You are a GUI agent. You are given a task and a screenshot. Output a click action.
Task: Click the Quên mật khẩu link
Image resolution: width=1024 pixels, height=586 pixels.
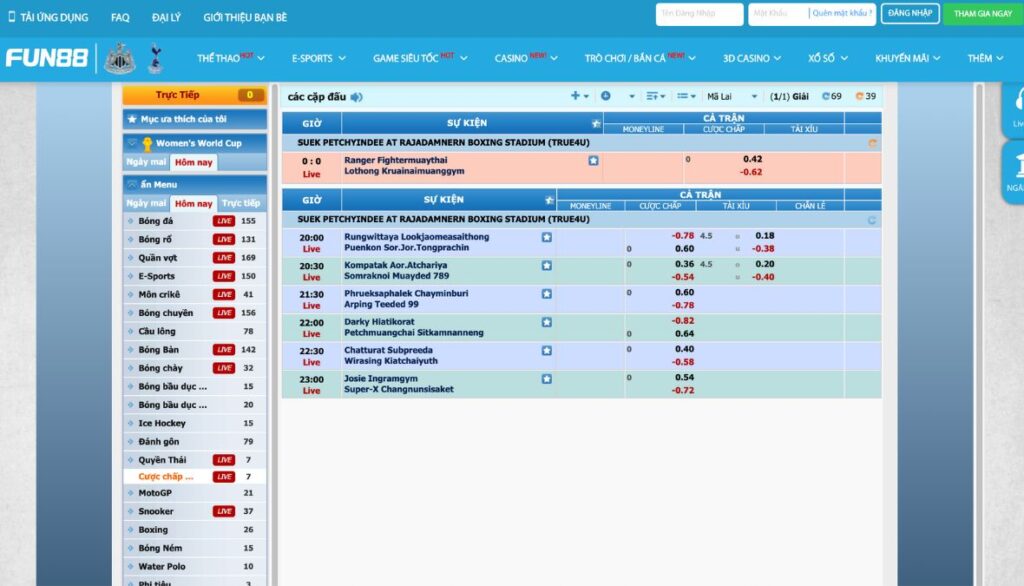[x=842, y=13]
